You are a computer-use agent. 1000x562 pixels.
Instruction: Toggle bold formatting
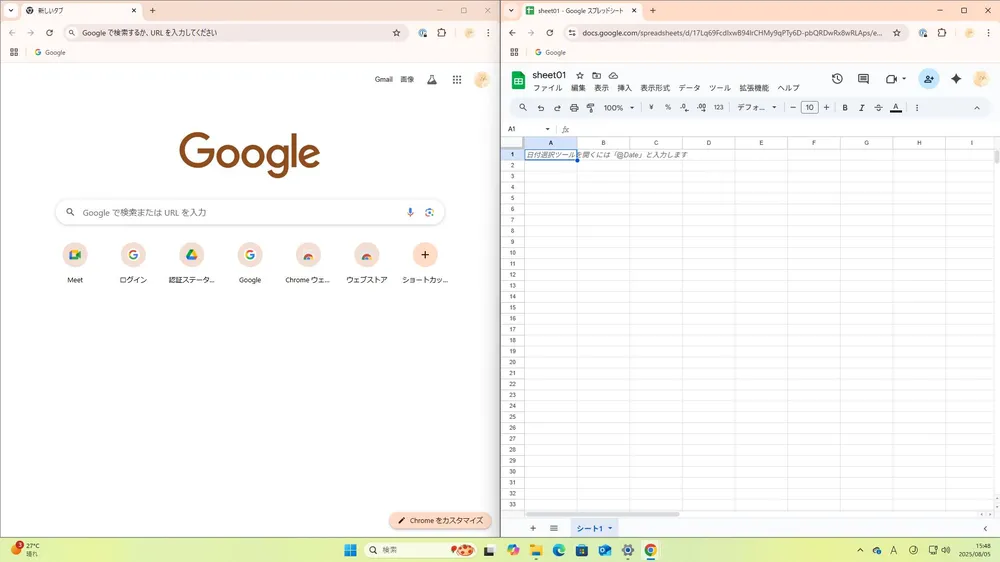tap(845, 108)
